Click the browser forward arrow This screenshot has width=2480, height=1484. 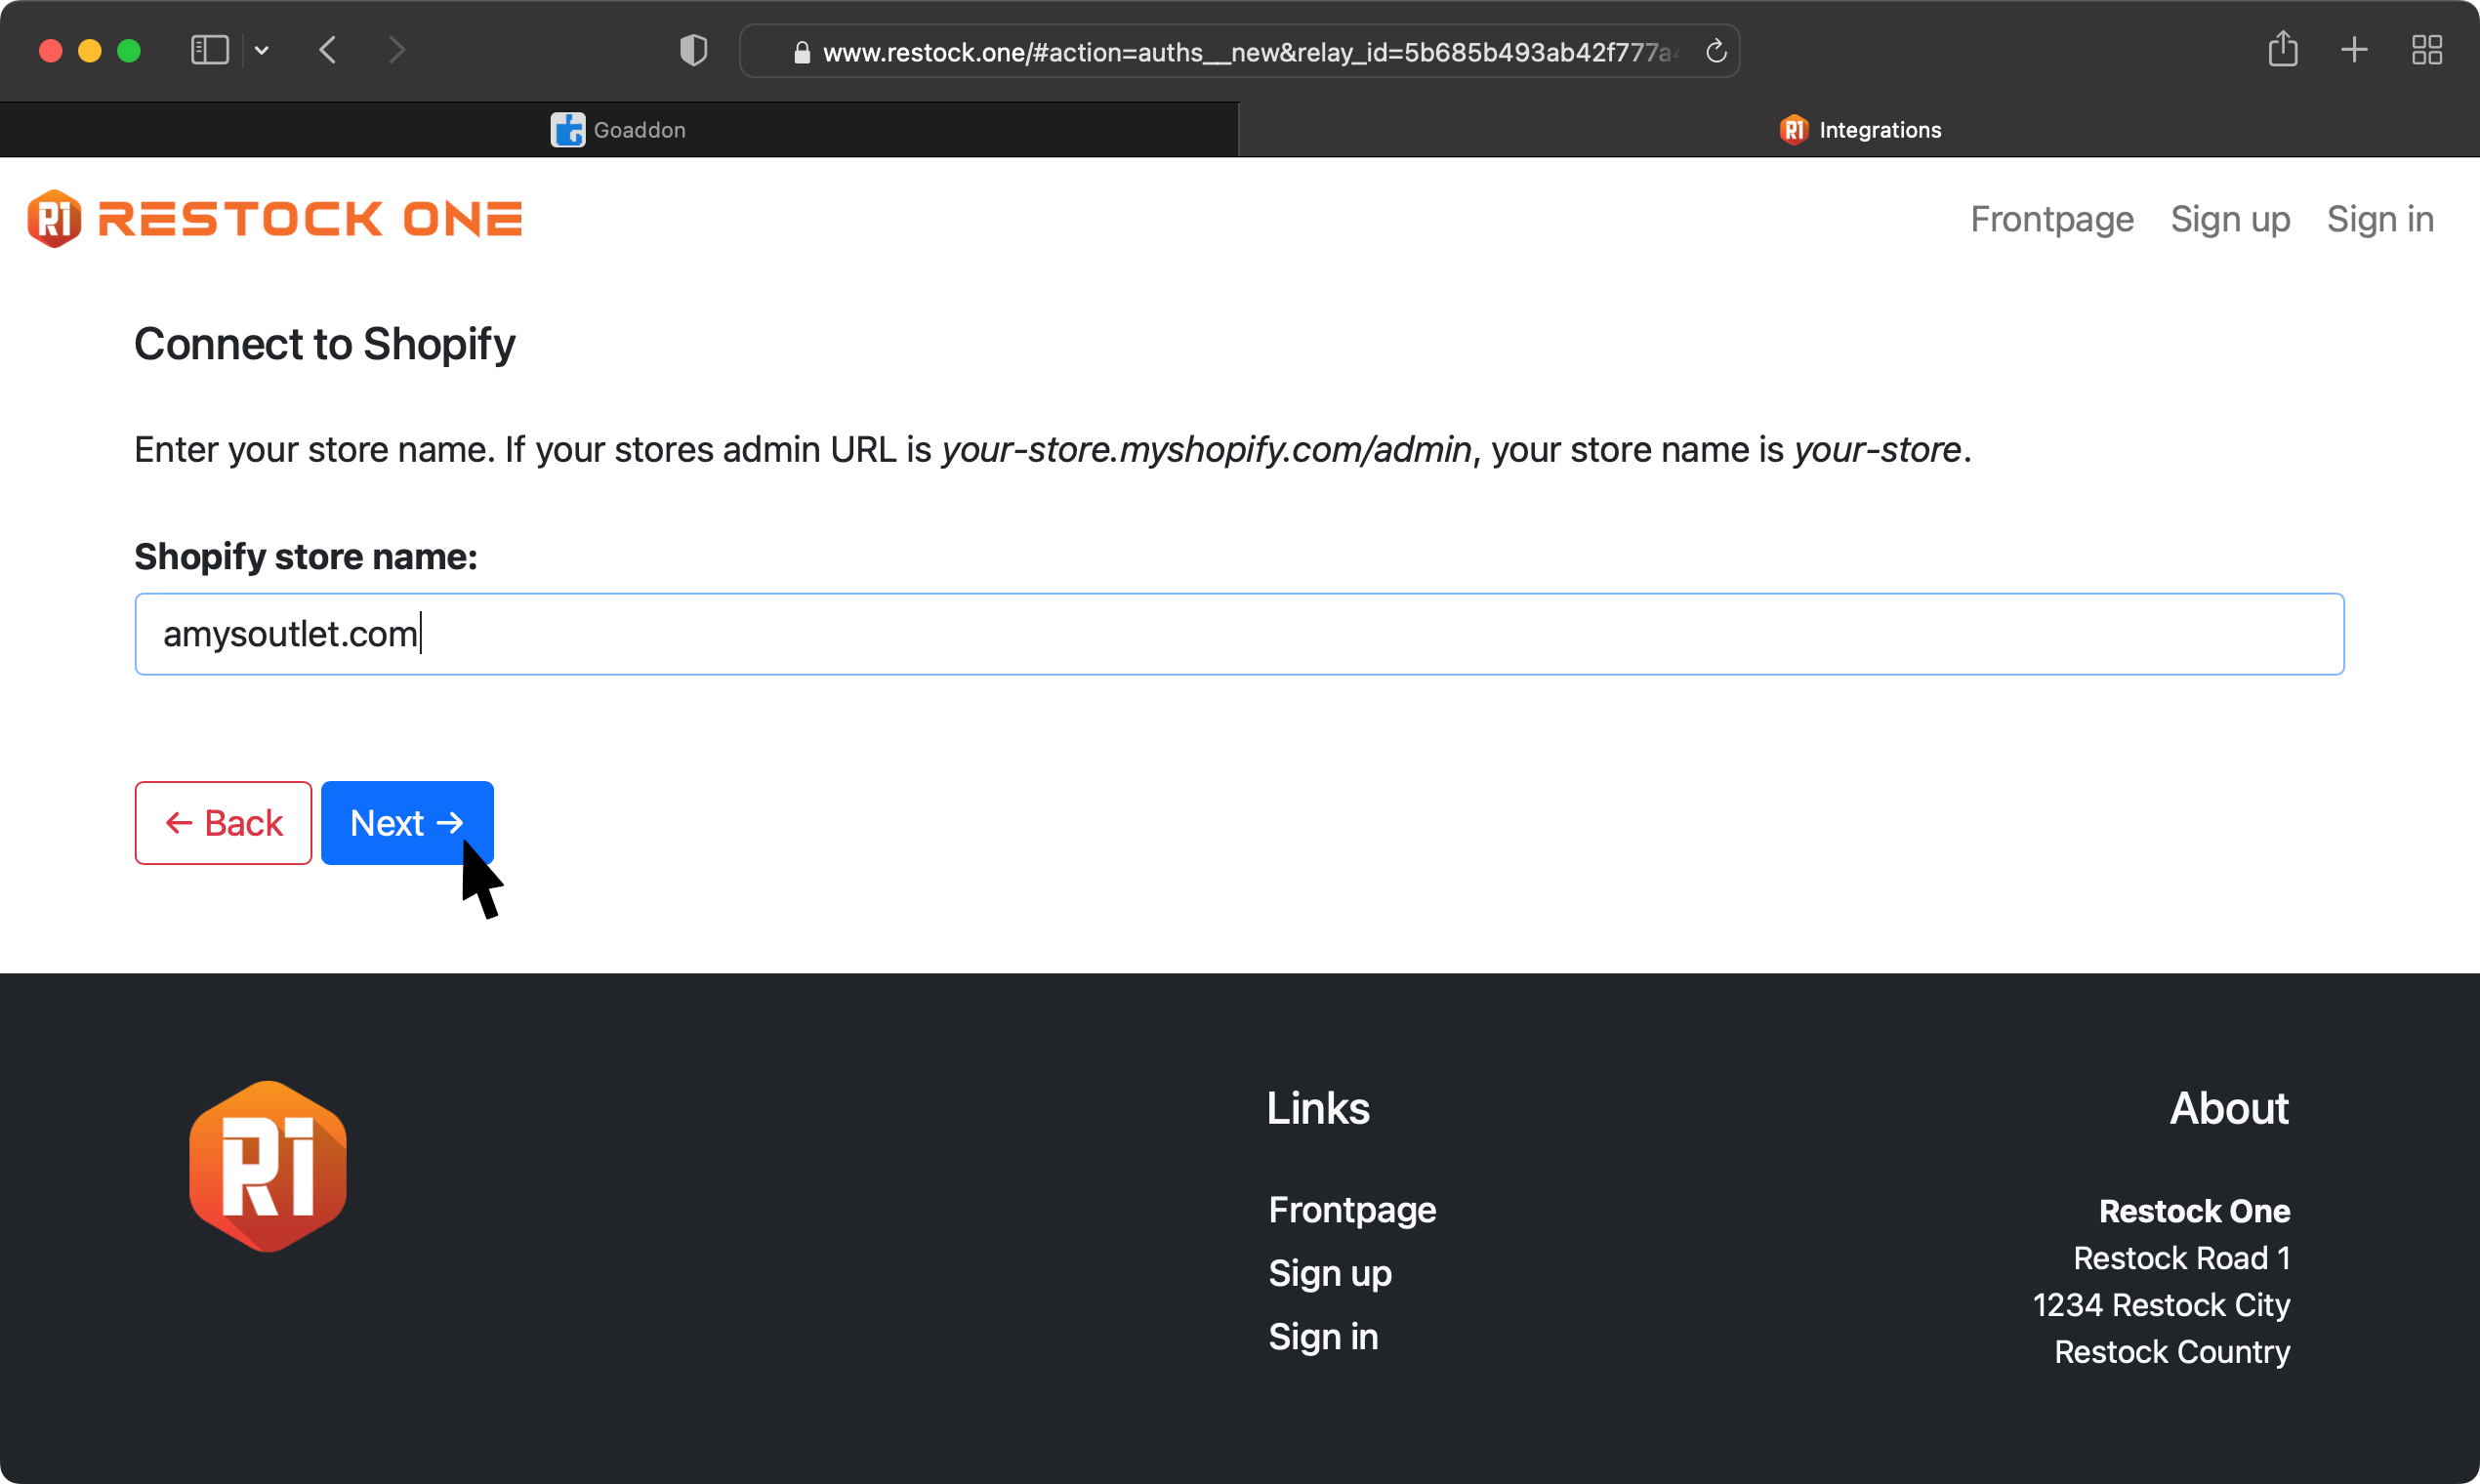tap(397, 50)
